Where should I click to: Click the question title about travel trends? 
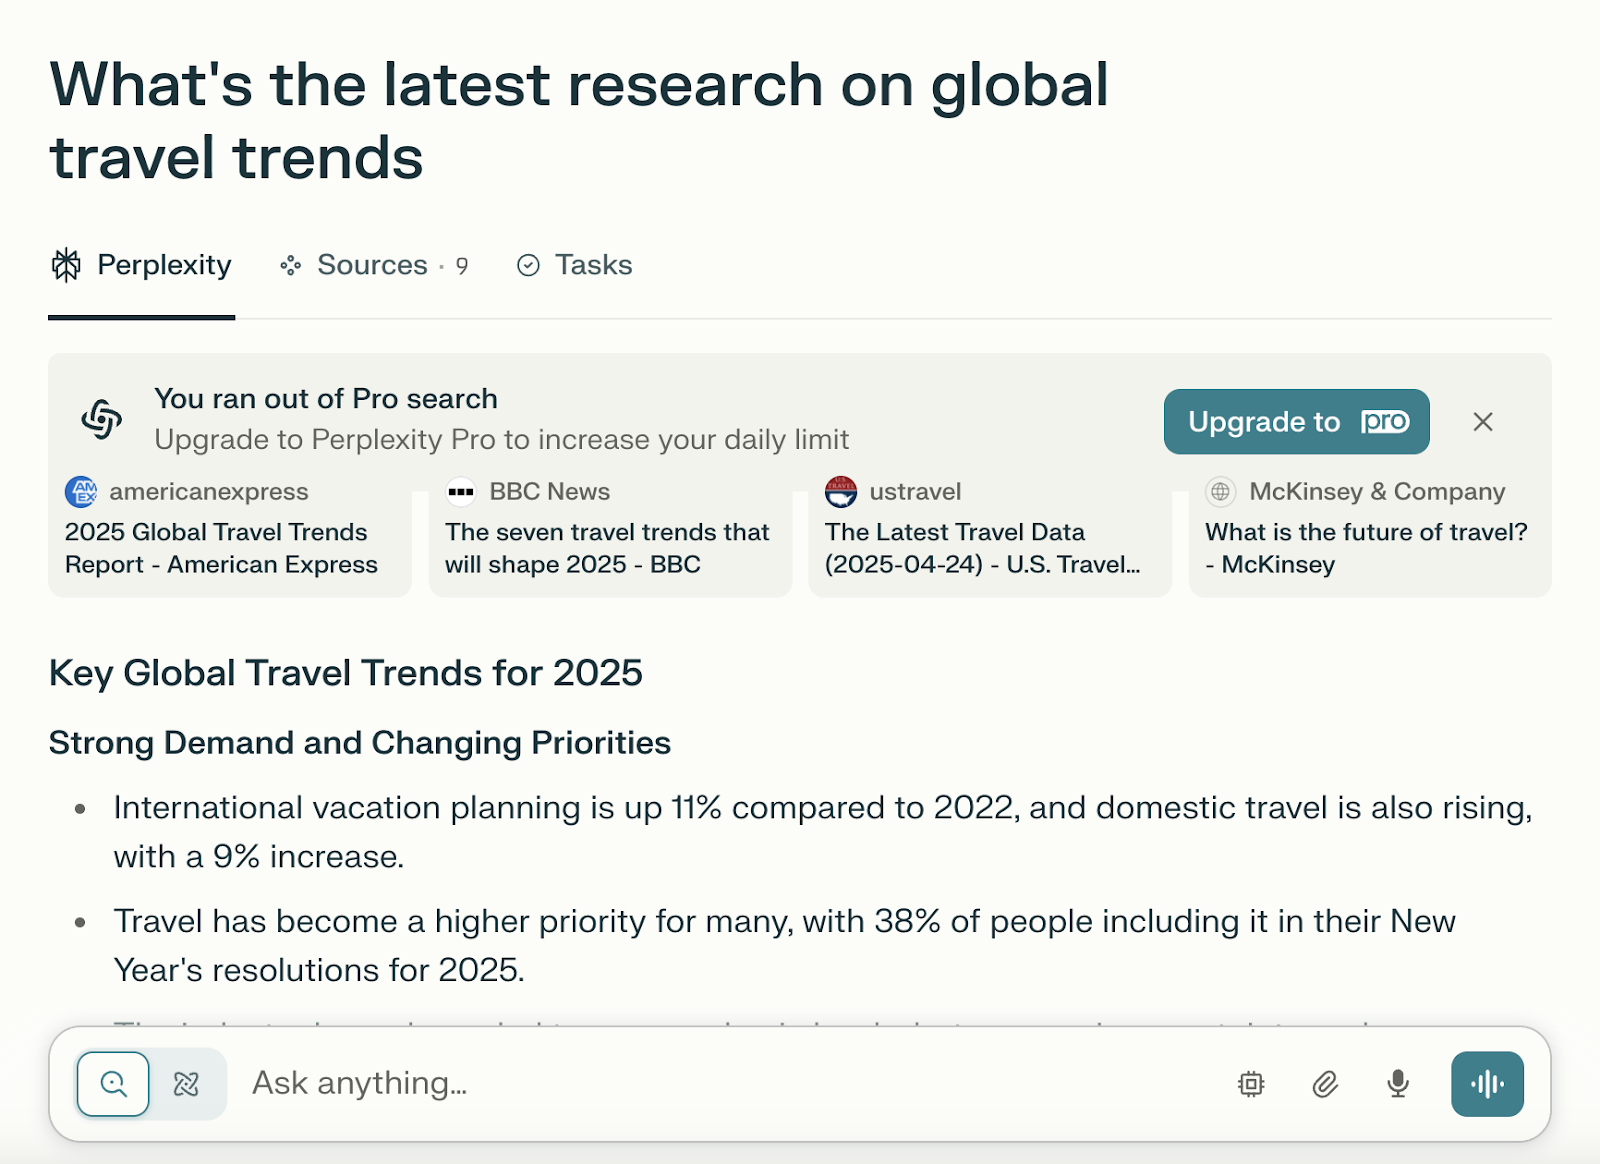click(579, 121)
